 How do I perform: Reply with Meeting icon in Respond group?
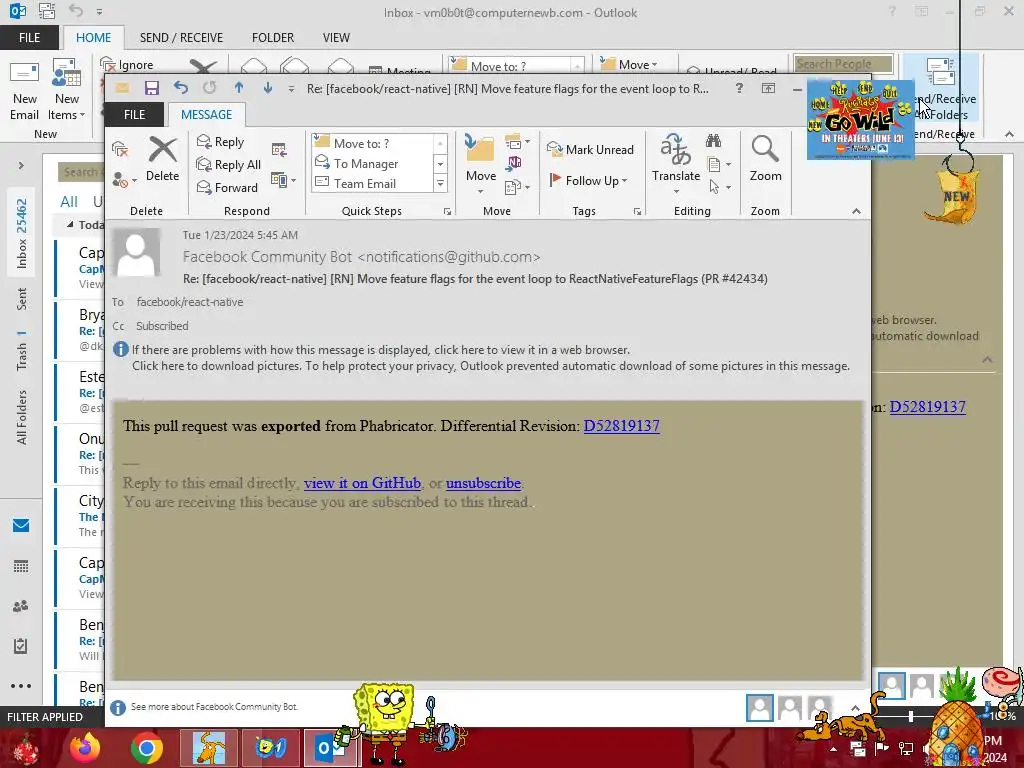click(280, 150)
